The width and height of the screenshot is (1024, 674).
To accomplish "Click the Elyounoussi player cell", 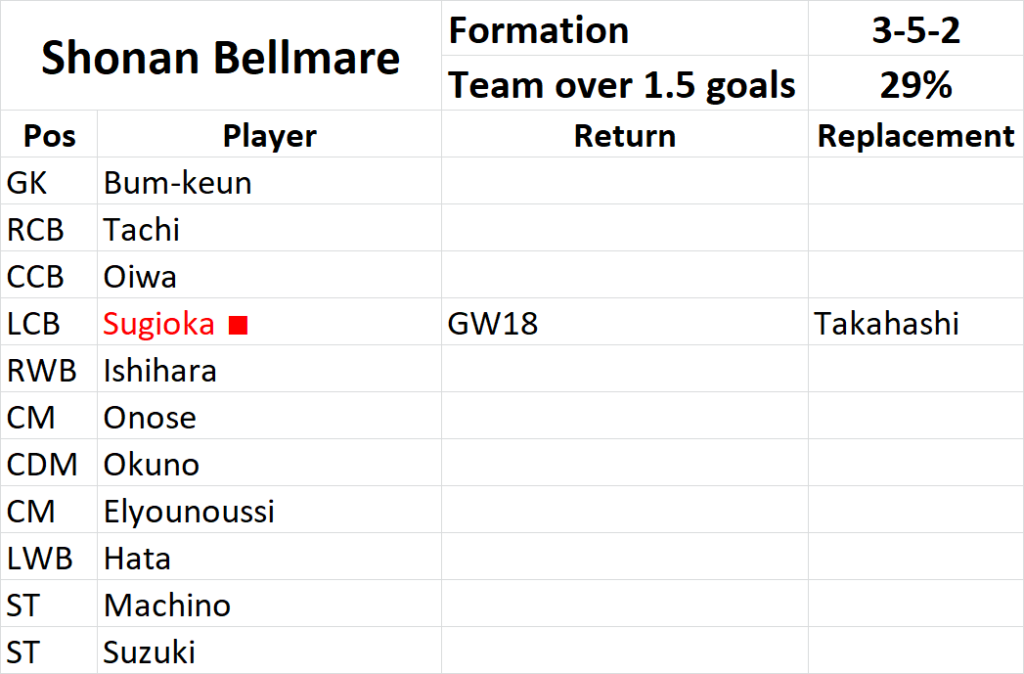I will pos(269,510).
